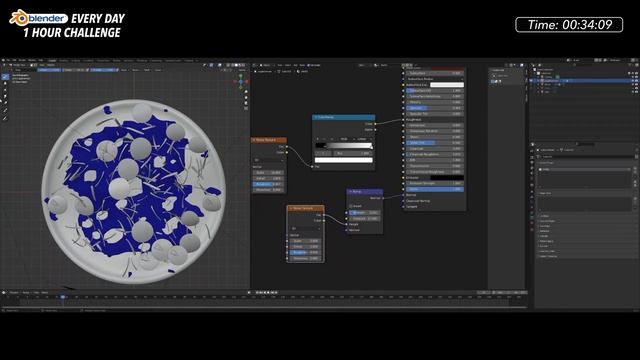
Task: Toggle render camera icon of Collection row
Action: [637, 73]
